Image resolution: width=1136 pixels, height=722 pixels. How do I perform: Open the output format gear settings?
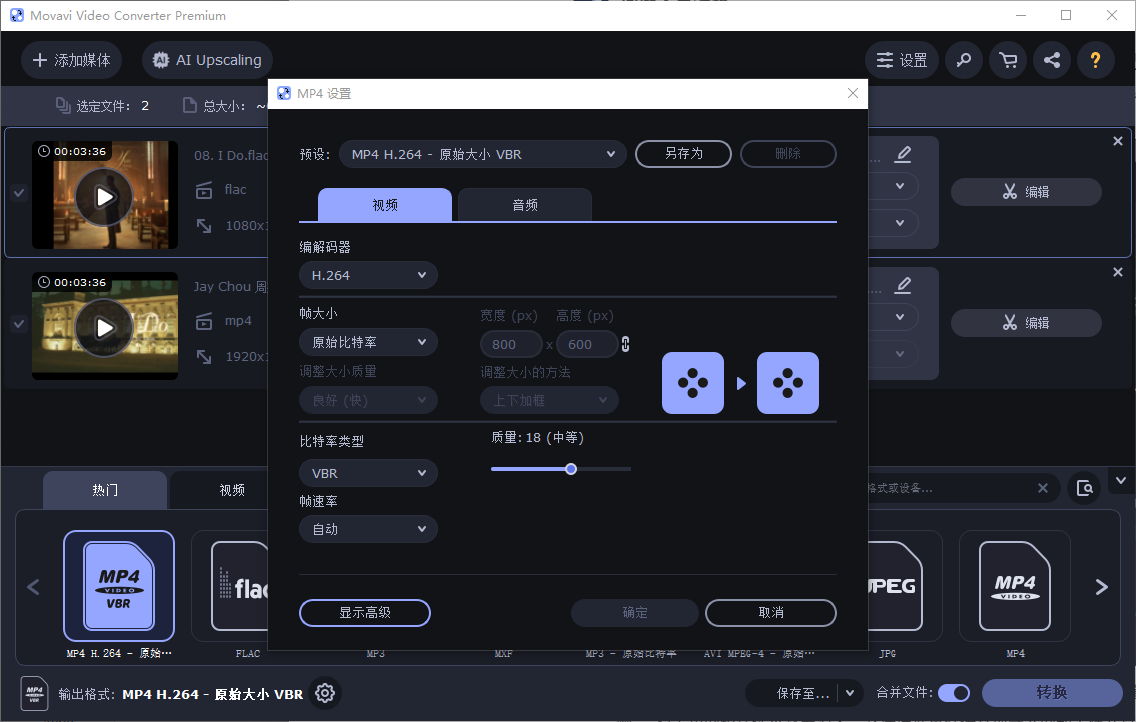(325, 692)
